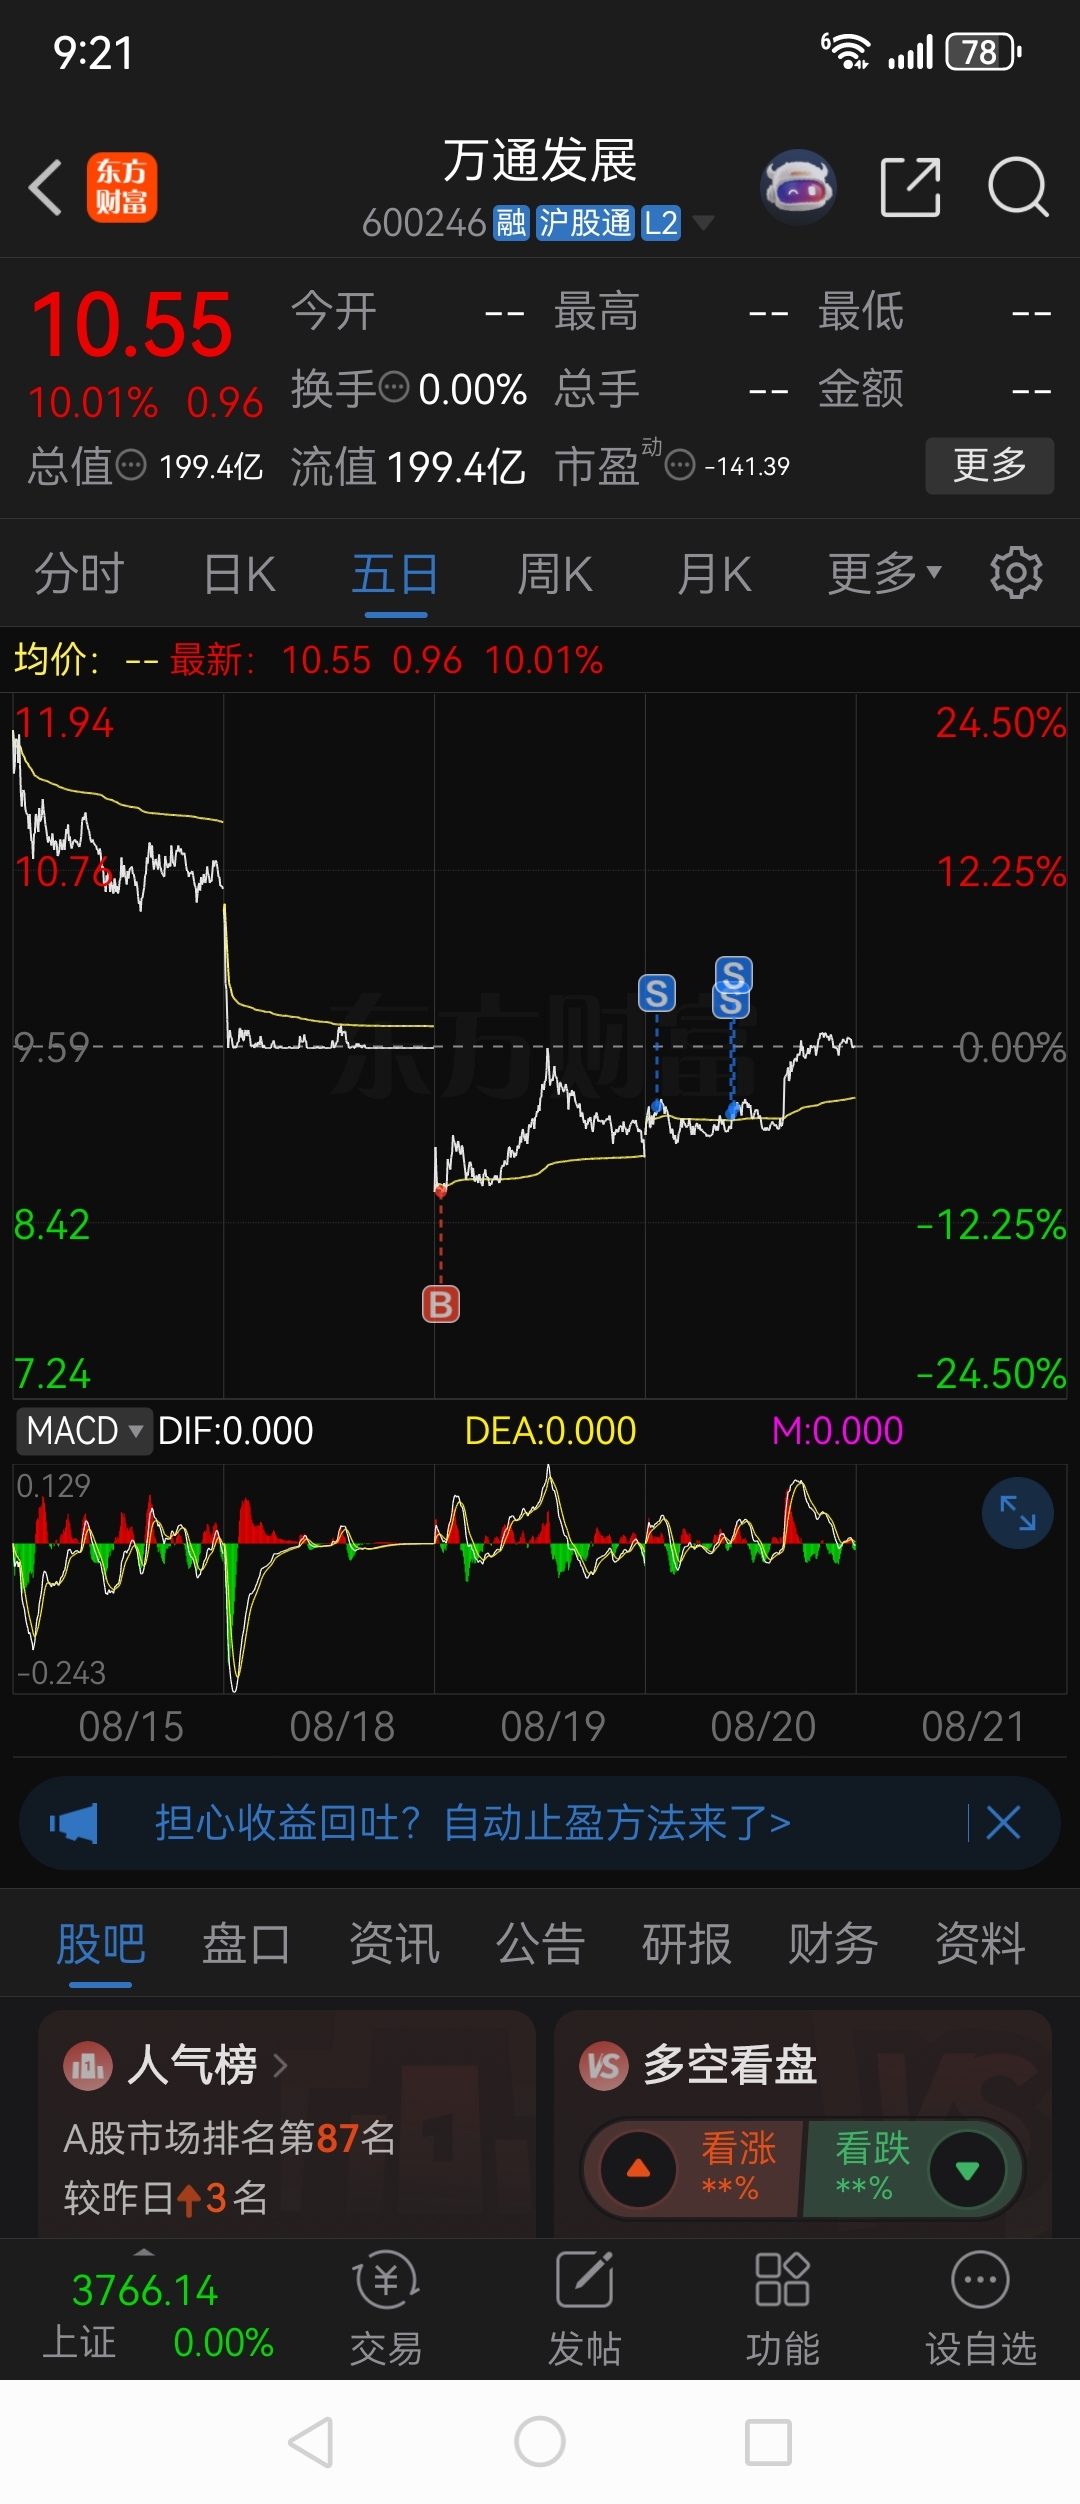The height and width of the screenshot is (2504, 1080).
Task: Tap the VS 多空看盘 icon
Action: (x=604, y=2065)
